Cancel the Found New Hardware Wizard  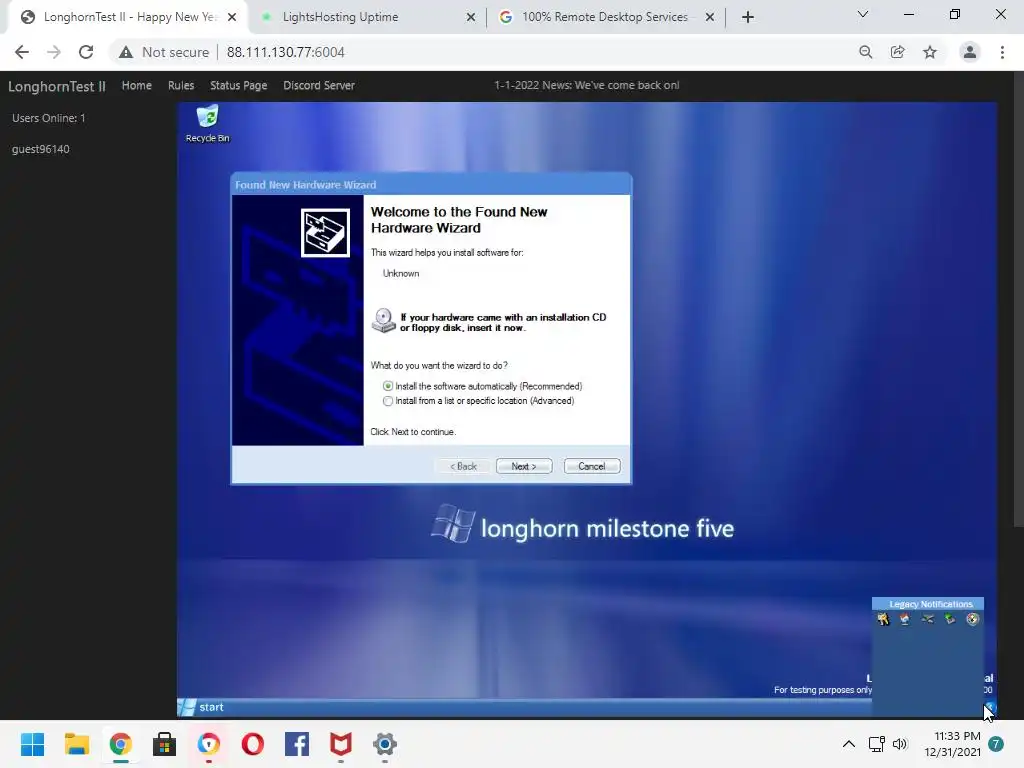[x=592, y=466]
